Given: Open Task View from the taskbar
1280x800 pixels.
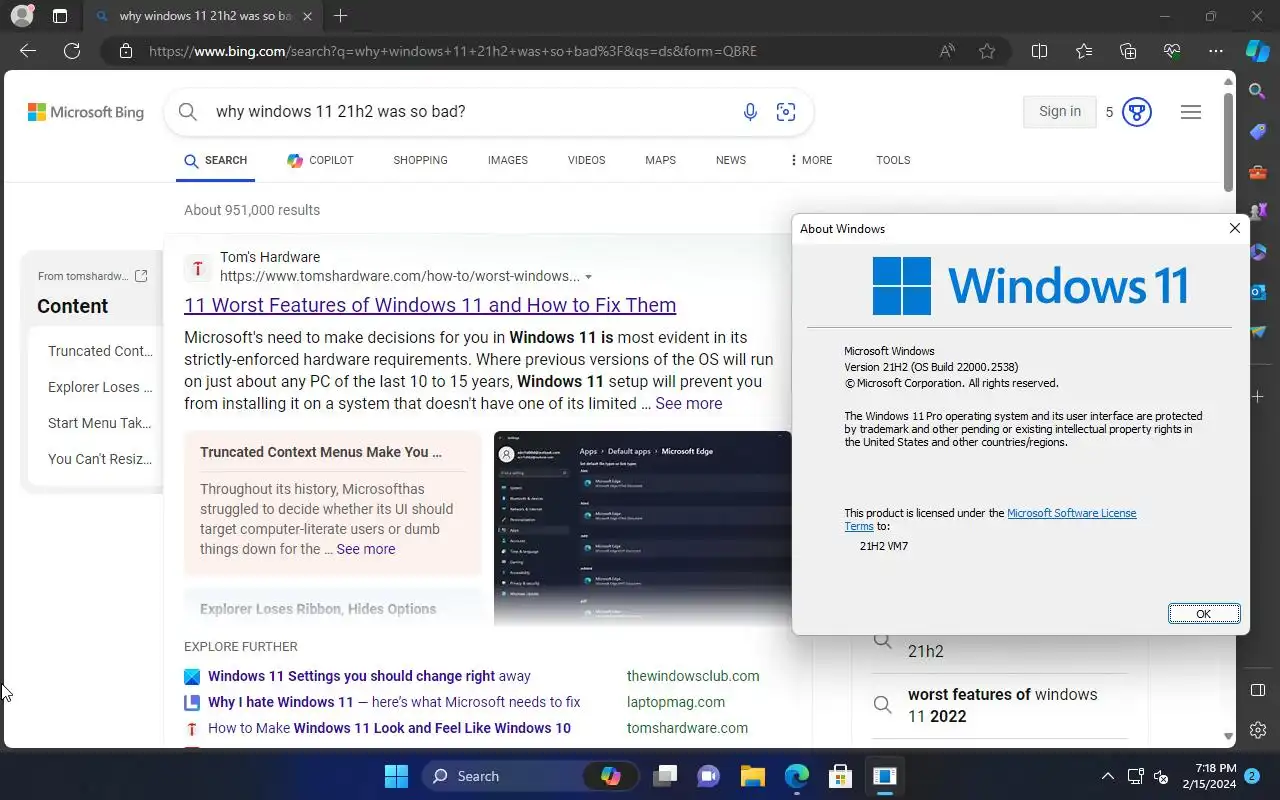Looking at the screenshot, I should click(x=665, y=776).
